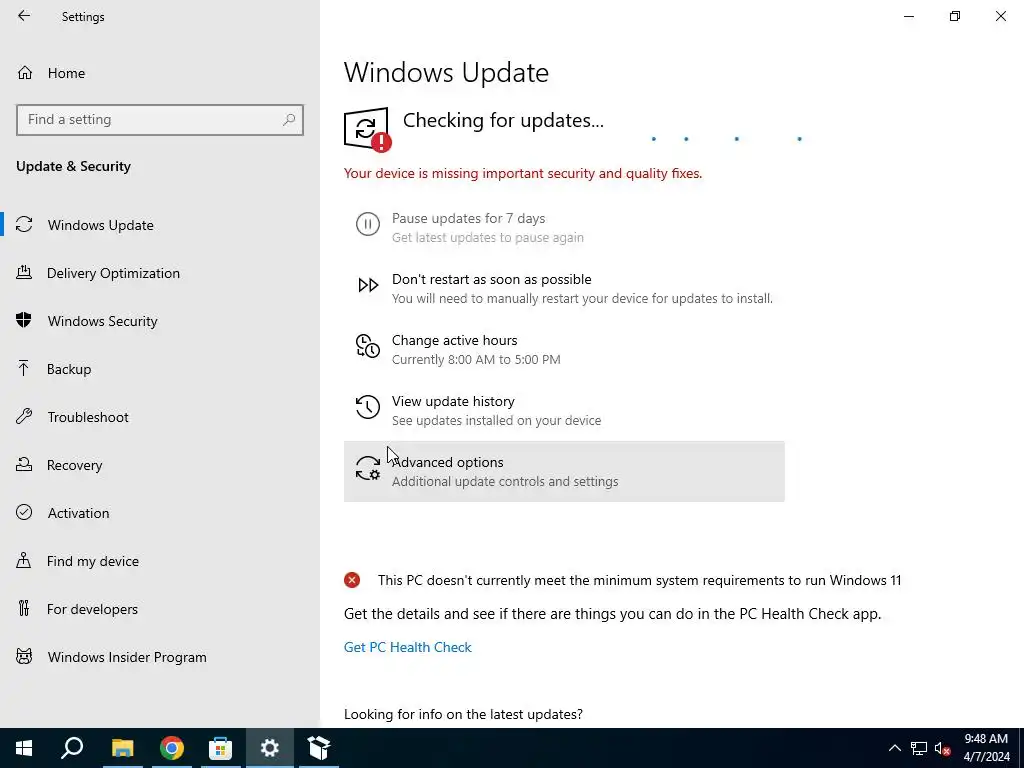Click the update history clock icon

[x=368, y=407]
